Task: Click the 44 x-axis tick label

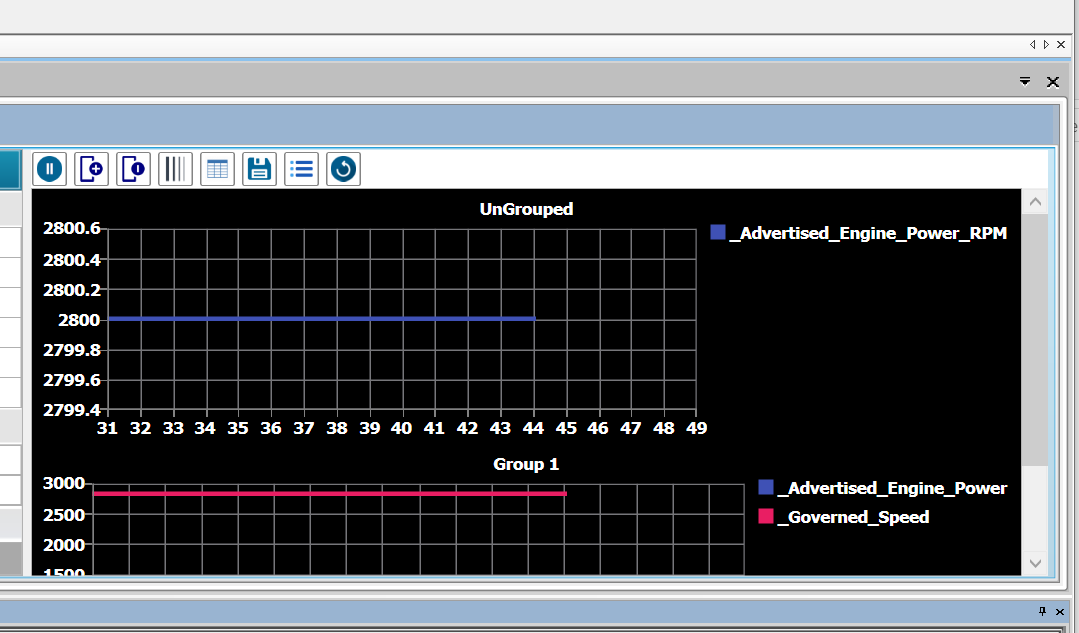Action: (533, 428)
